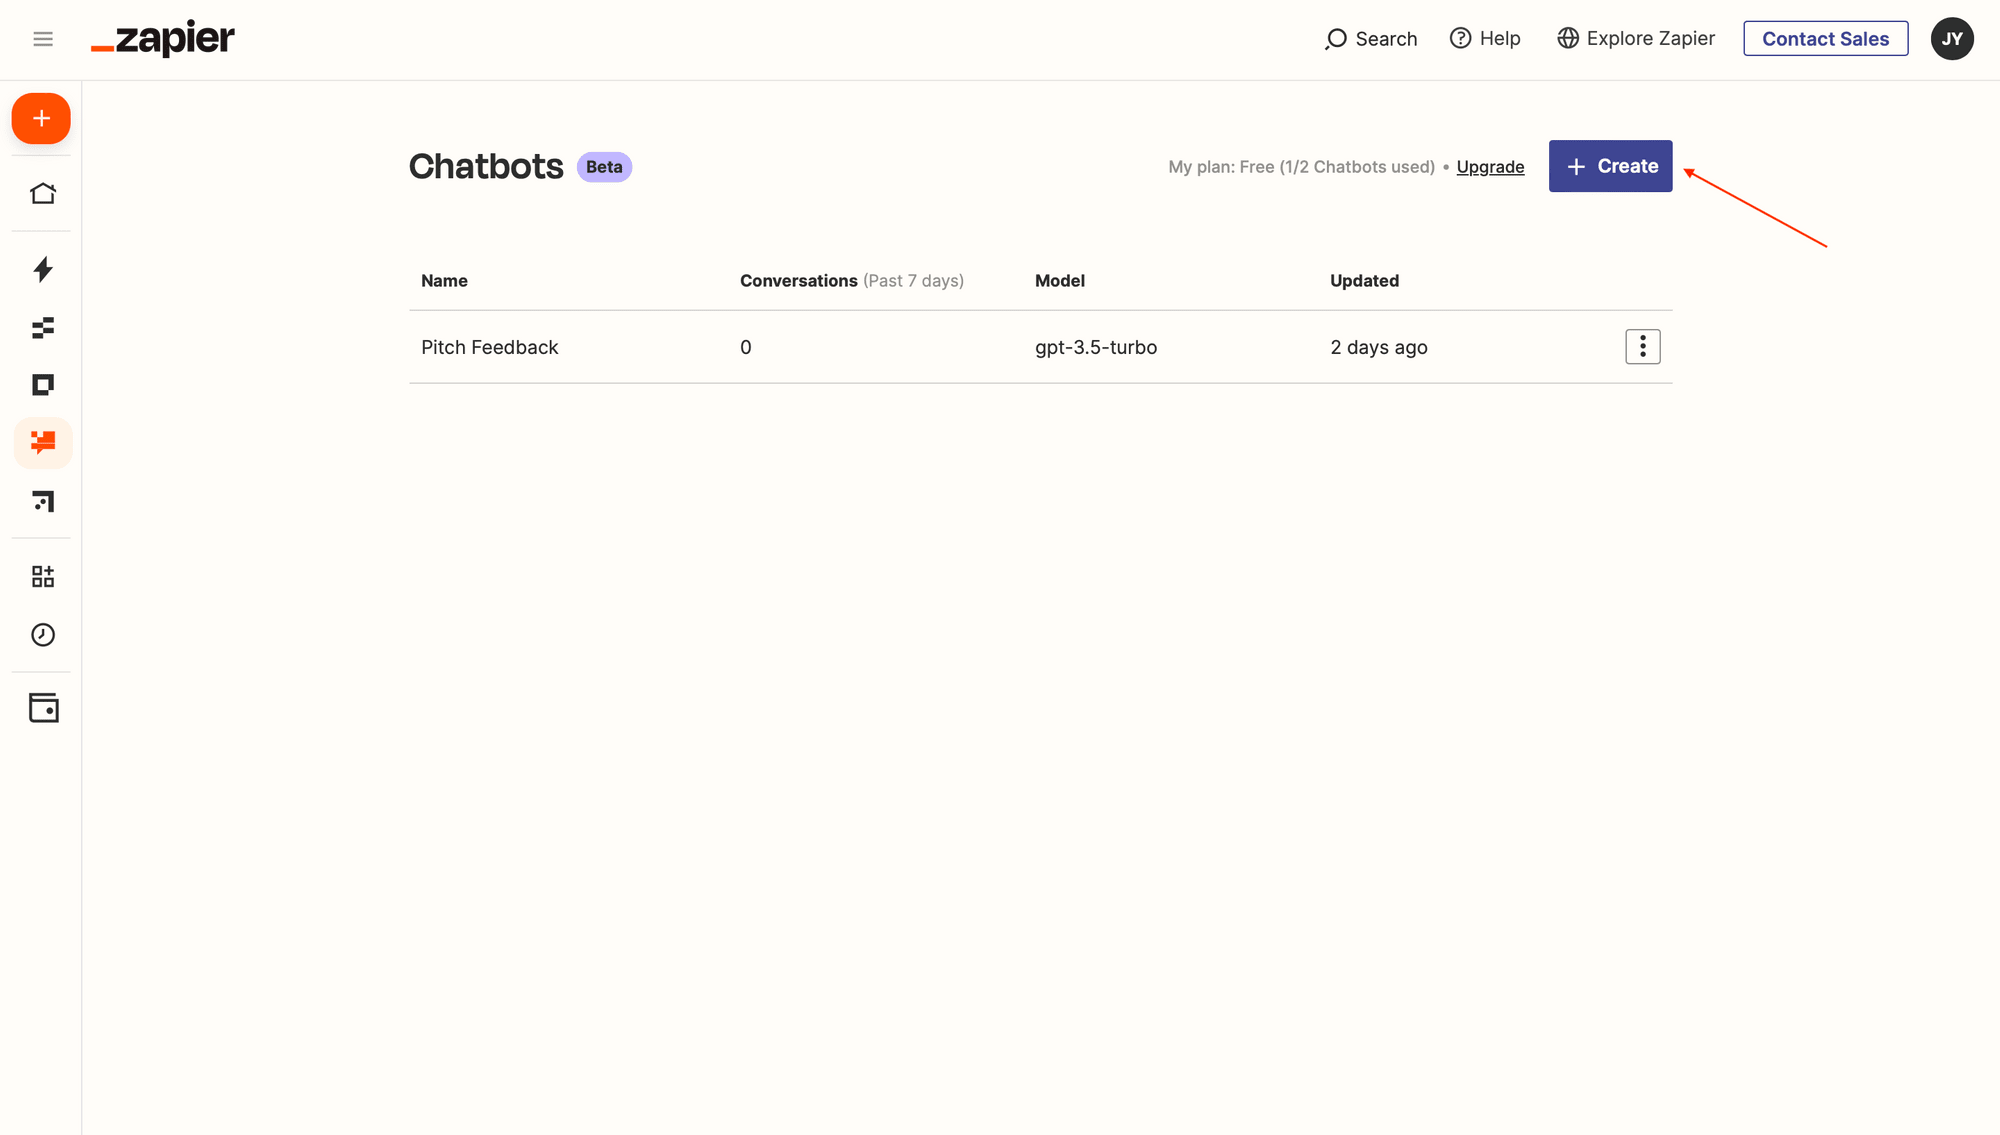Image resolution: width=2000 pixels, height=1135 pixels.
Task: Click the three-dot menu for Pitch Feedback
Action: [1641, 346]
